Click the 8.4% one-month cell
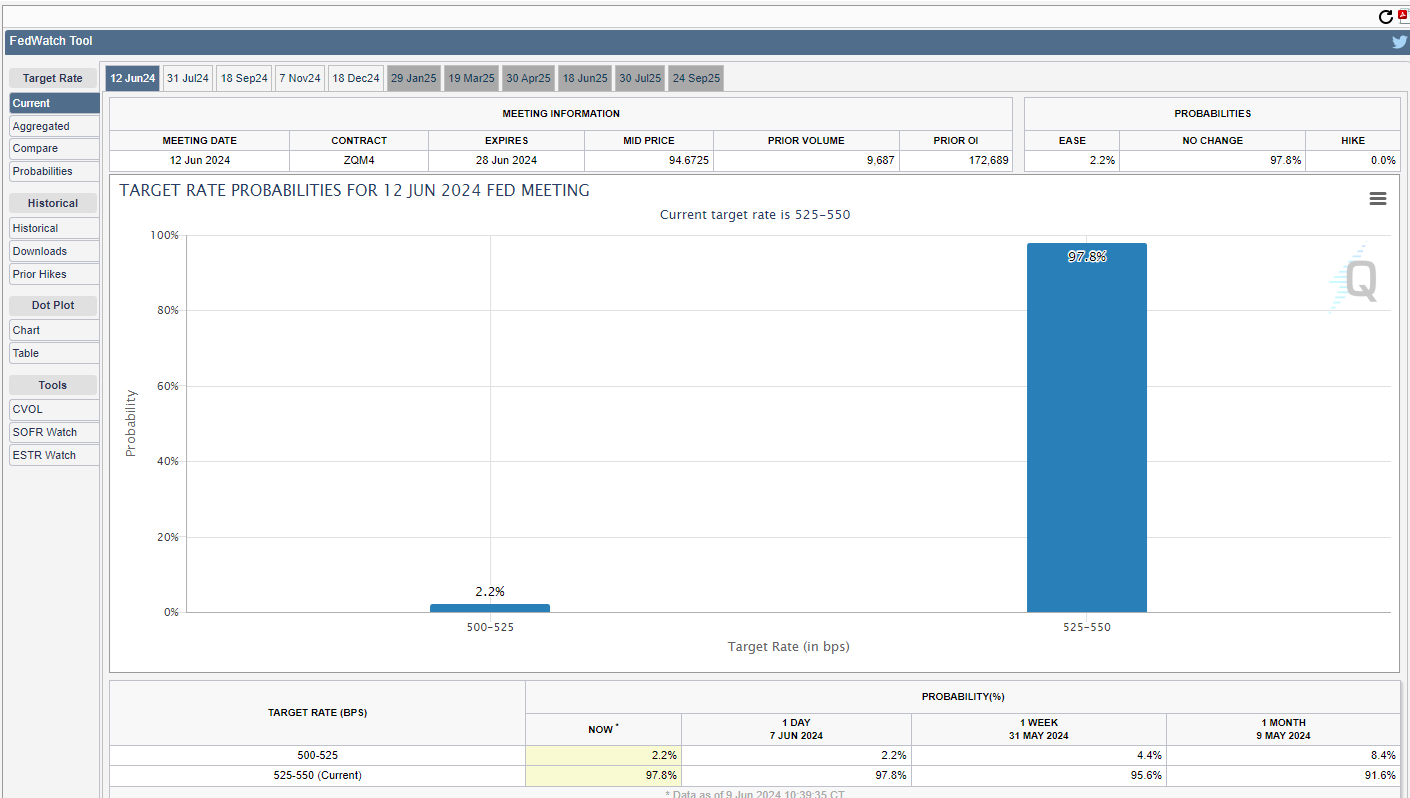This screenshot has height=798, width=1410. click(1283, 755)
